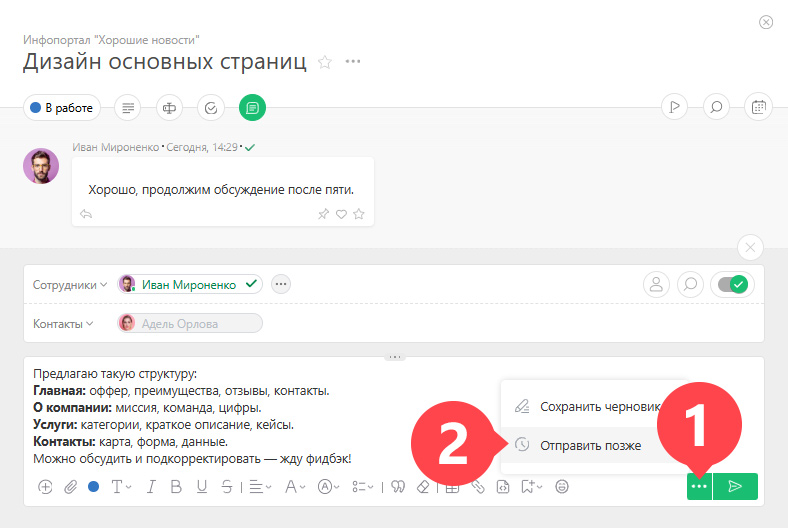Image resolution: width=788 pixels, height=528 pixels.
Task: Open the text style 'T' dropdown
Action: point(121,487)
